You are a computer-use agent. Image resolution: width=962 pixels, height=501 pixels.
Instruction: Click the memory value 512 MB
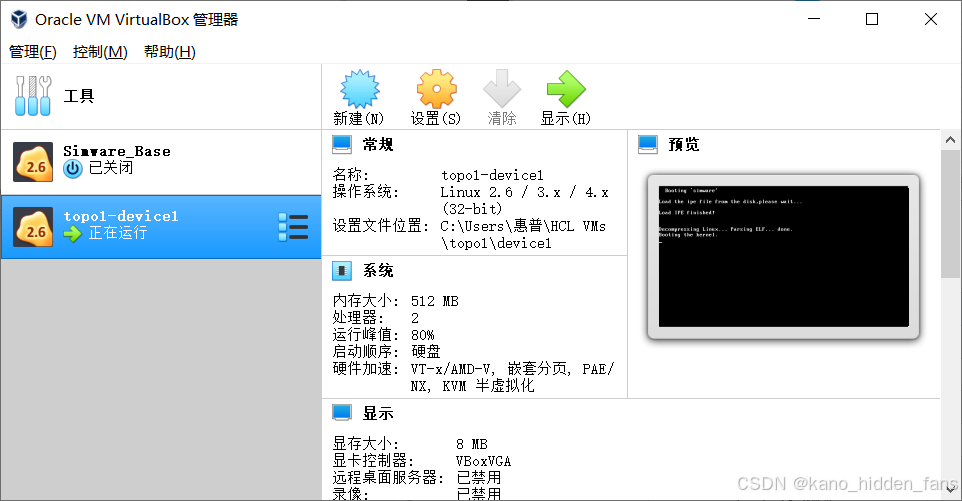tap(434, 301)
